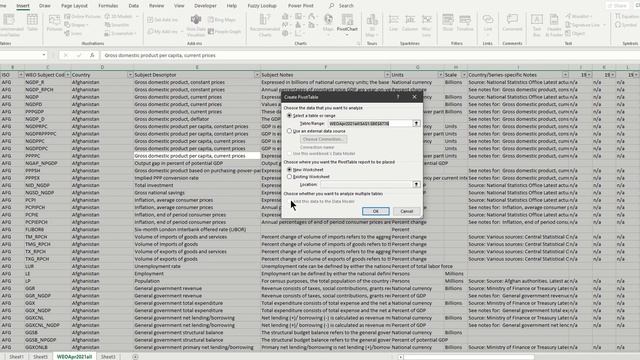Switch to sheet tab Sheet1
The image size is (640, 360).
16,357
